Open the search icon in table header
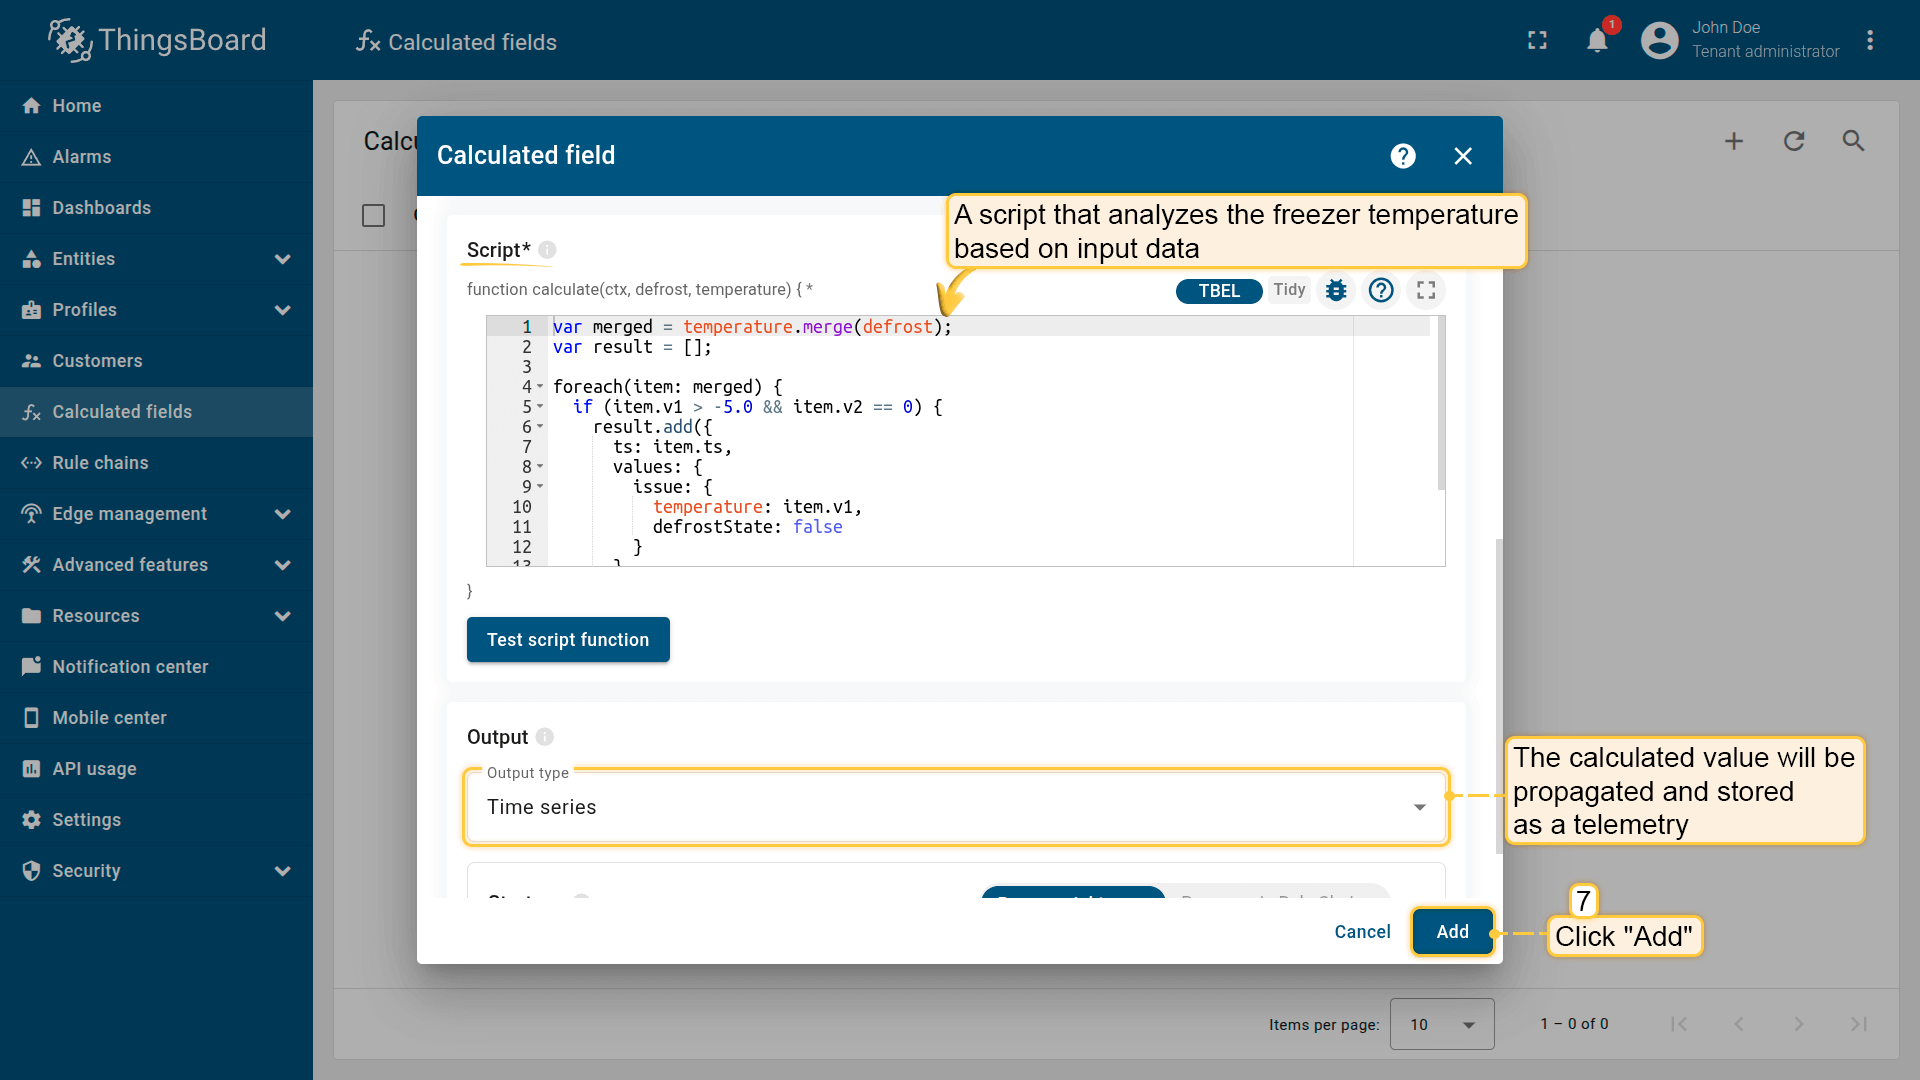 [x=1853, y=141]
